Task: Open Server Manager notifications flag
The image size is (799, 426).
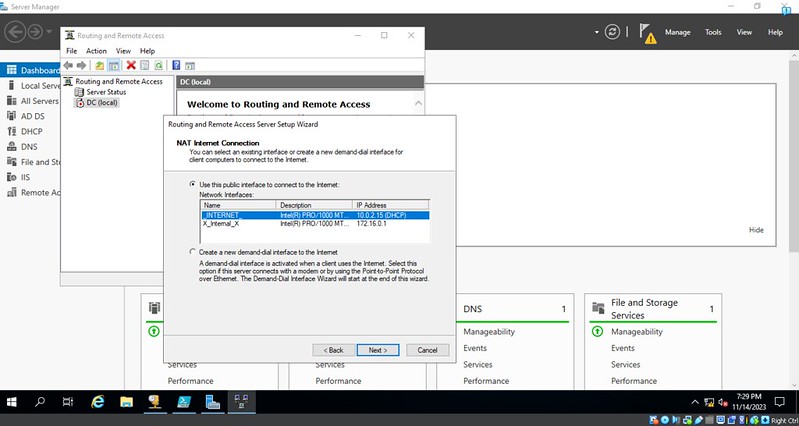Action: pos(647,33)
